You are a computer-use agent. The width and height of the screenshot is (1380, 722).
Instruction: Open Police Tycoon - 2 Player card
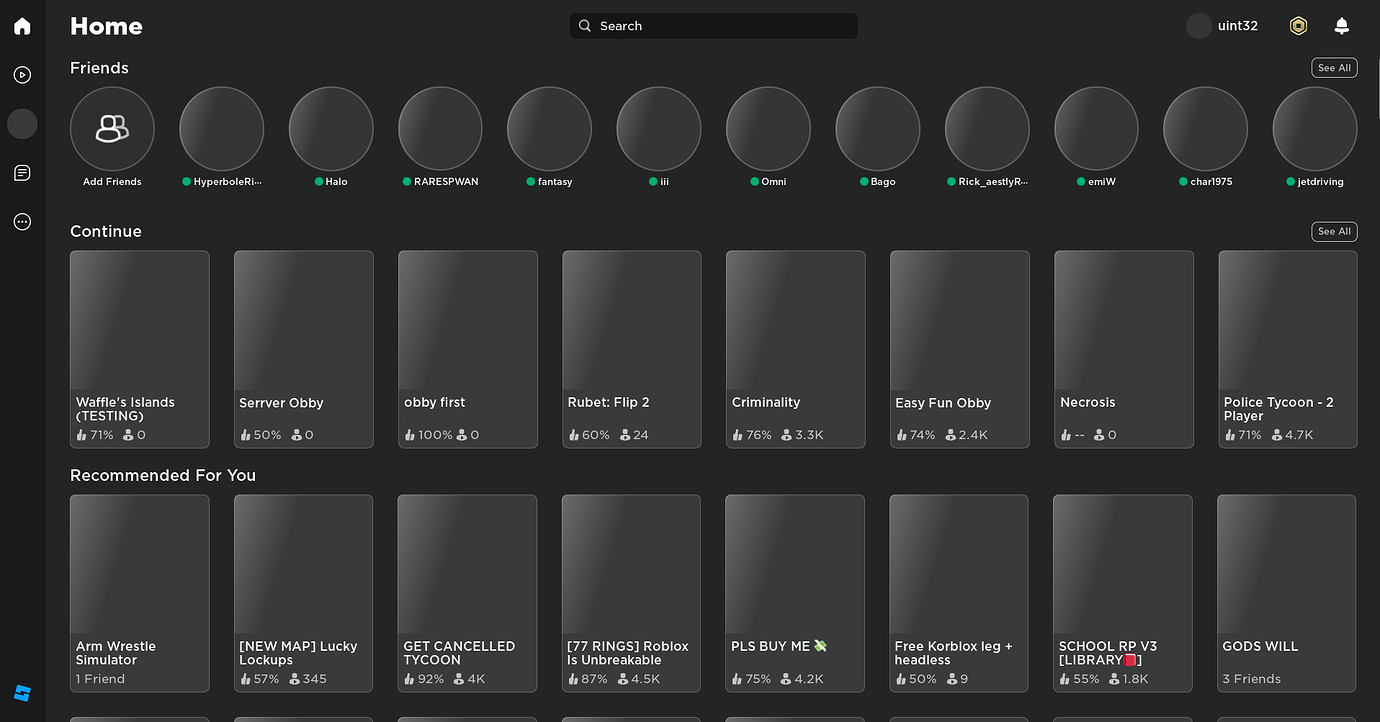point(1288,349)
